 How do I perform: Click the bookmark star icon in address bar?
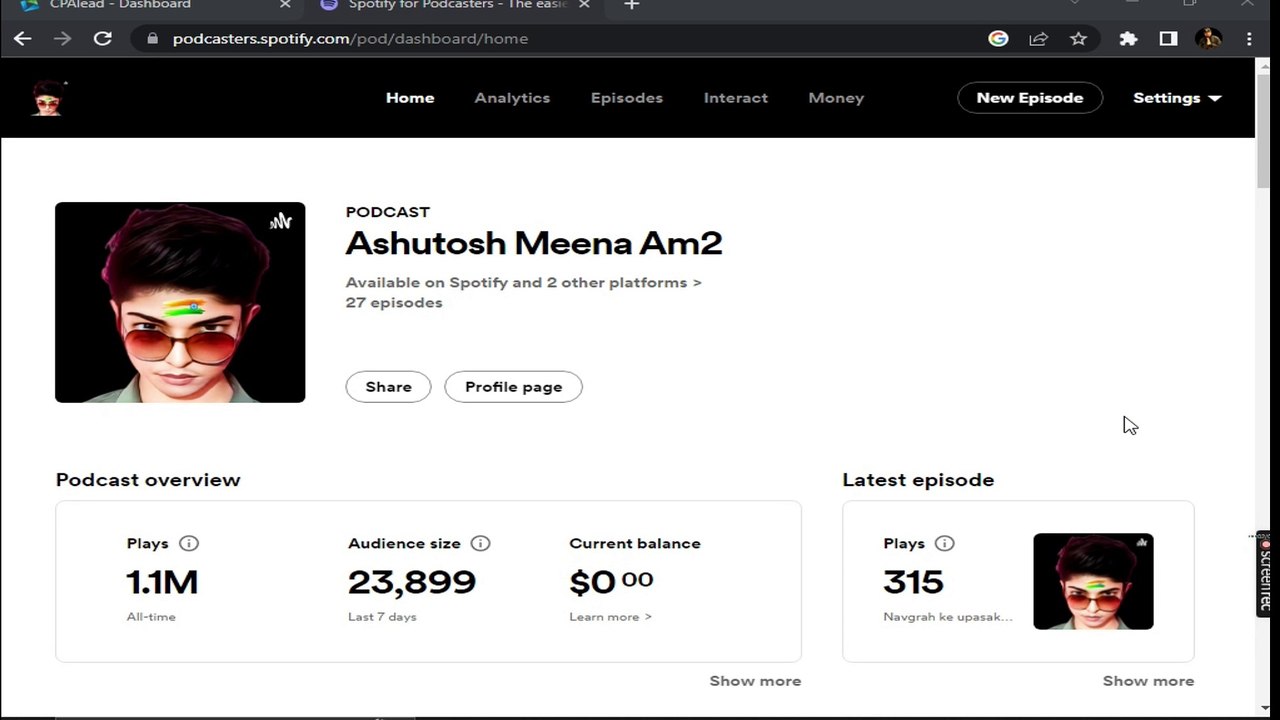pos(1078,39)
